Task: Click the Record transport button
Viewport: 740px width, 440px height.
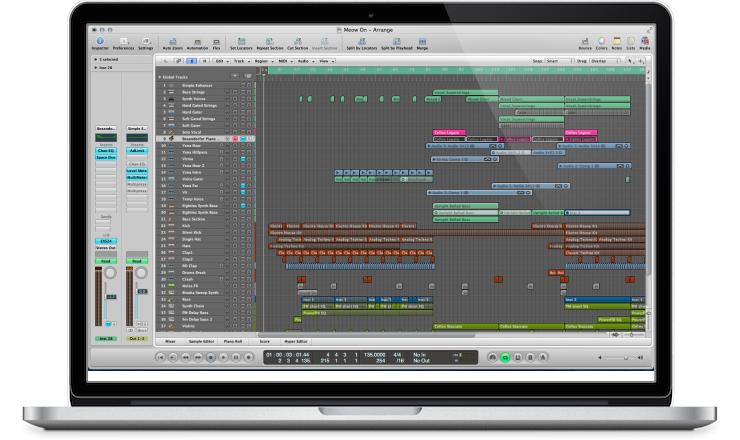Action: (249, 357)
